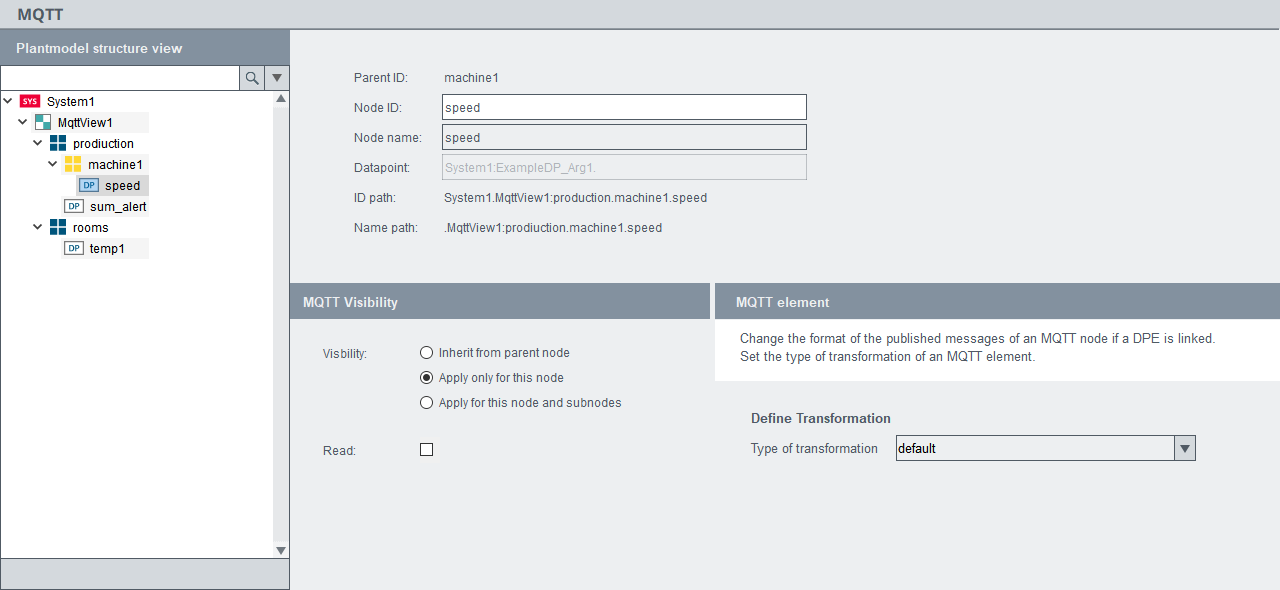Viewport: 1280px width, 590px height.
Task: Click the DP icon beside speed
Action: [x=89, y=185]
